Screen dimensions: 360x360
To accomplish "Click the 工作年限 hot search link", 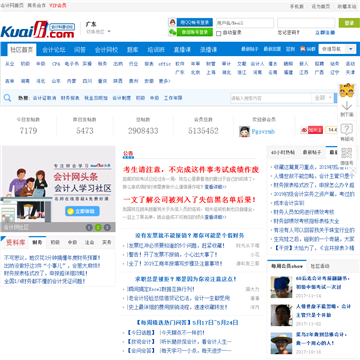I will pyautogui.click(x=173, y=98).
